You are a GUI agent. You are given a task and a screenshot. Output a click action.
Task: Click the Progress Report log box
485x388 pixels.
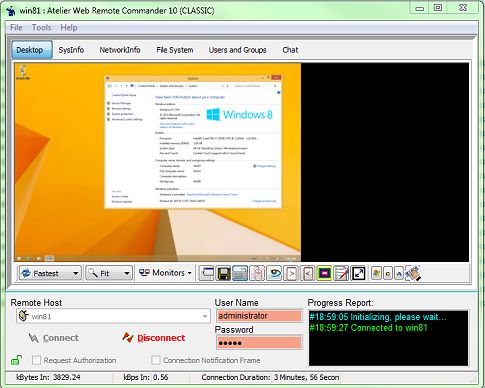pos(388,338)
